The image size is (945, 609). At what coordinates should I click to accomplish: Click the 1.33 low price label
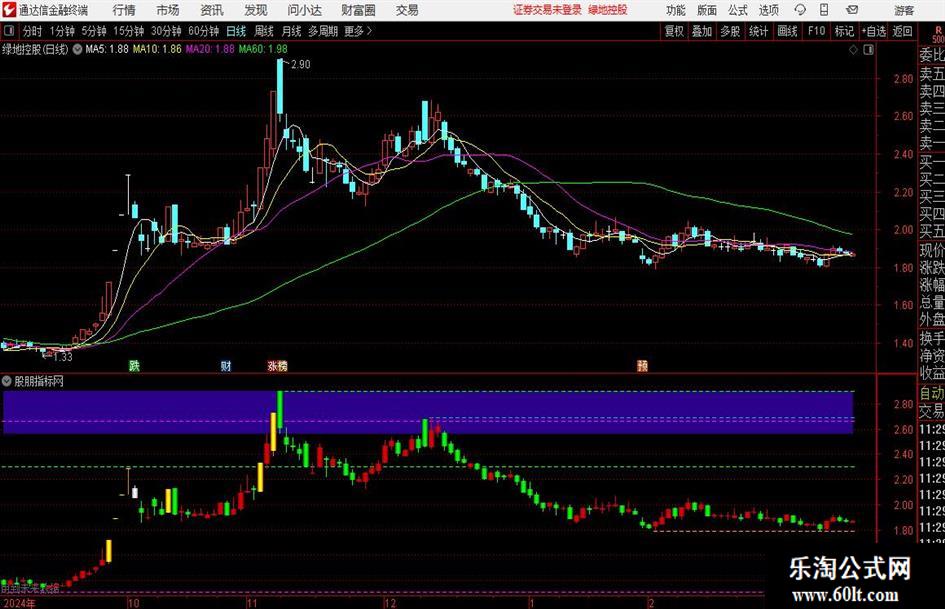62,357
